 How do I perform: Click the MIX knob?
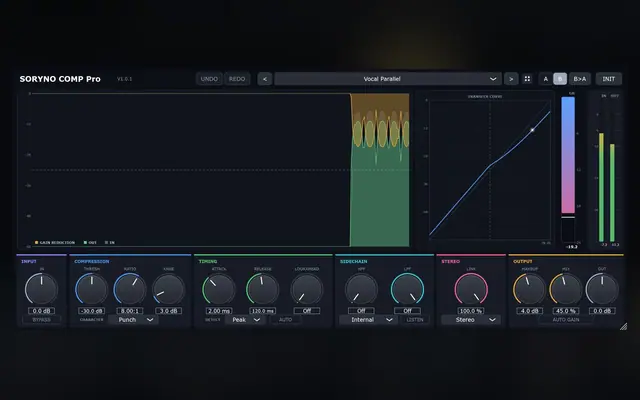(566, 289)
